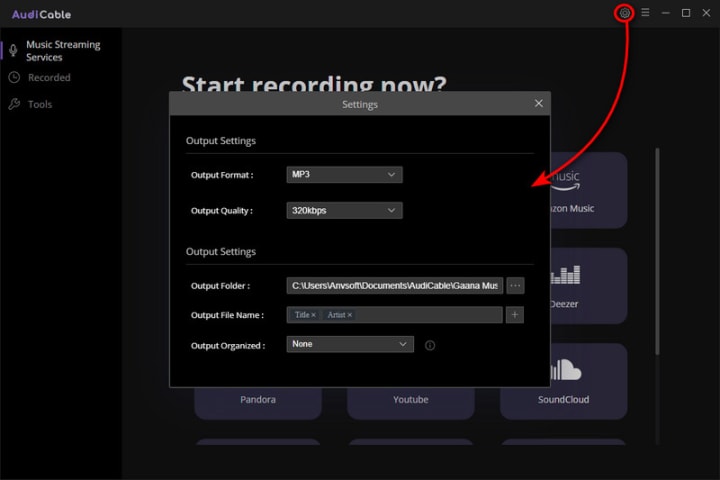Click the microphone icon beside Music Streaming Services
Screen dimensions: 720x480
point(13,50)
